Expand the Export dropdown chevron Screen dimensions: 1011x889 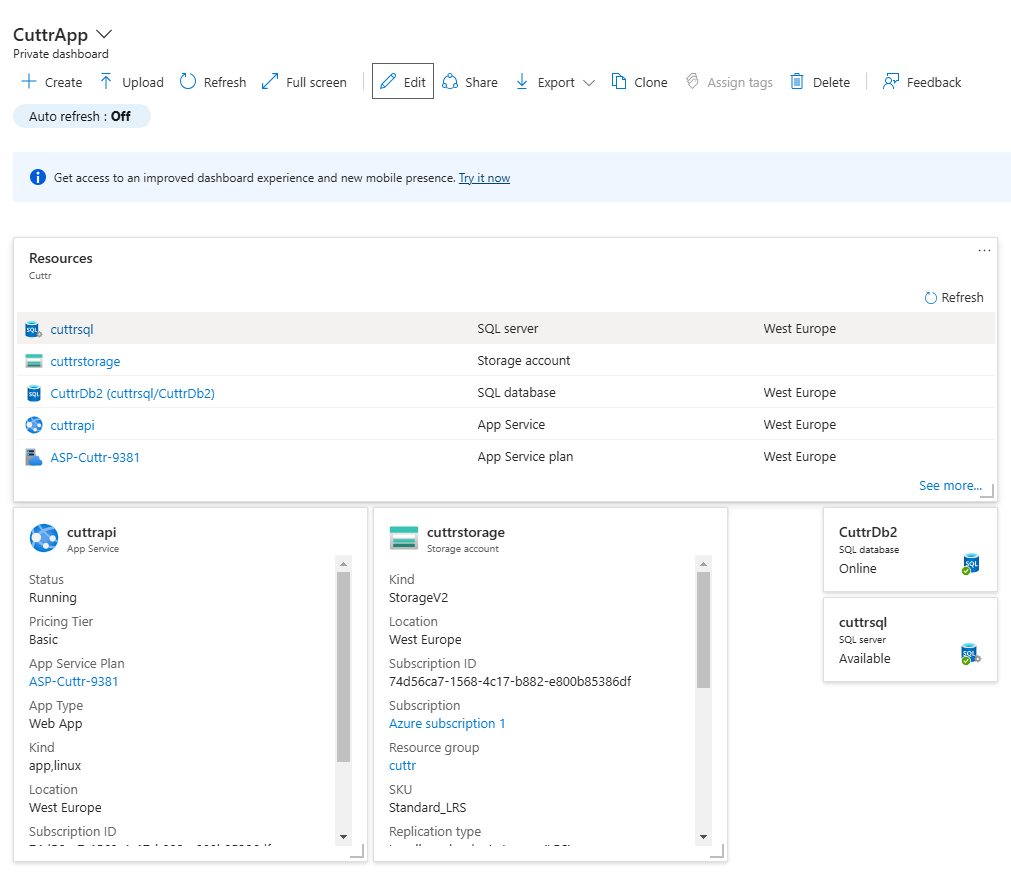tap(589, 83)
